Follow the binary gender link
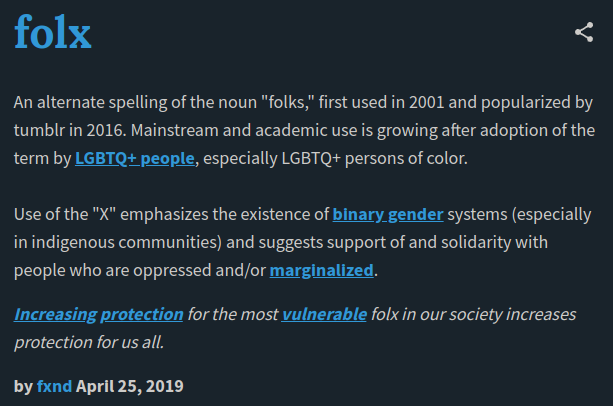This screenshot has height=406, width=613. [388, 215]
